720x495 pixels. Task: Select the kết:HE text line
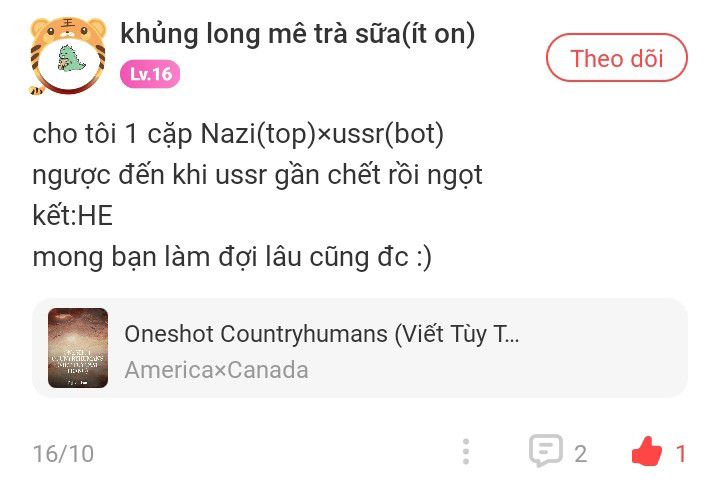click(73, 215)
